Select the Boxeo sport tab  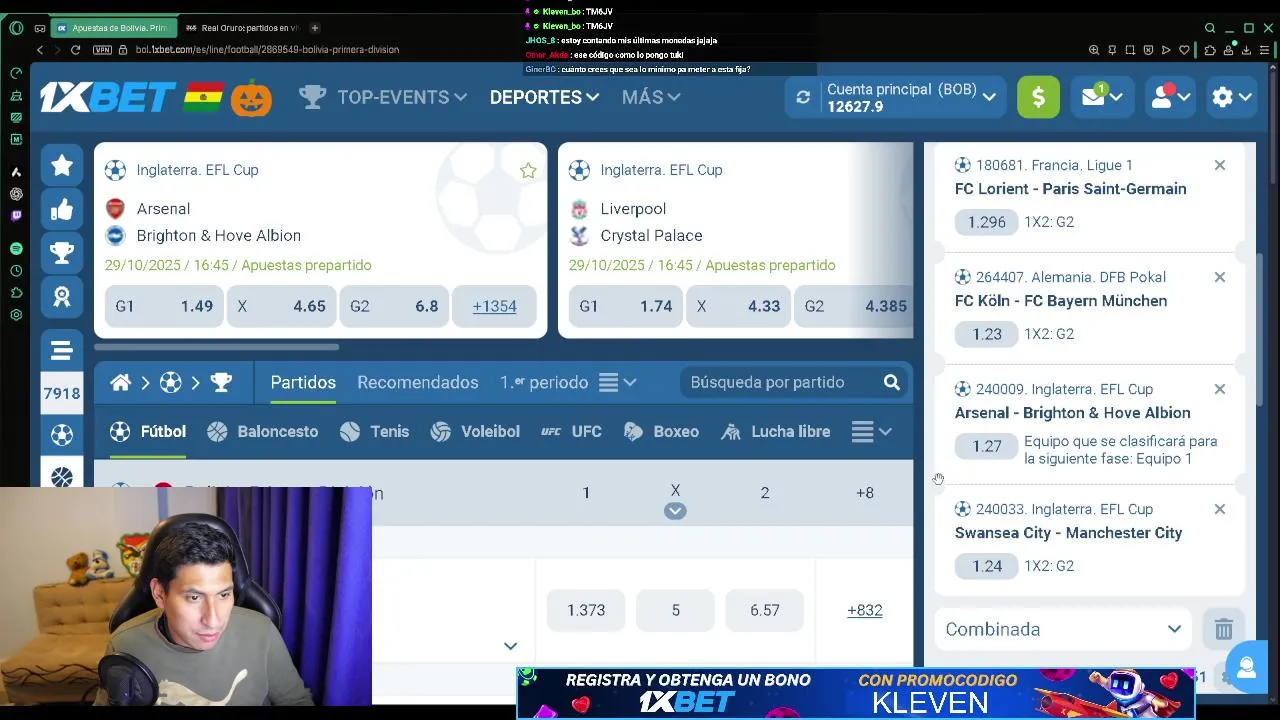[661, 431]
